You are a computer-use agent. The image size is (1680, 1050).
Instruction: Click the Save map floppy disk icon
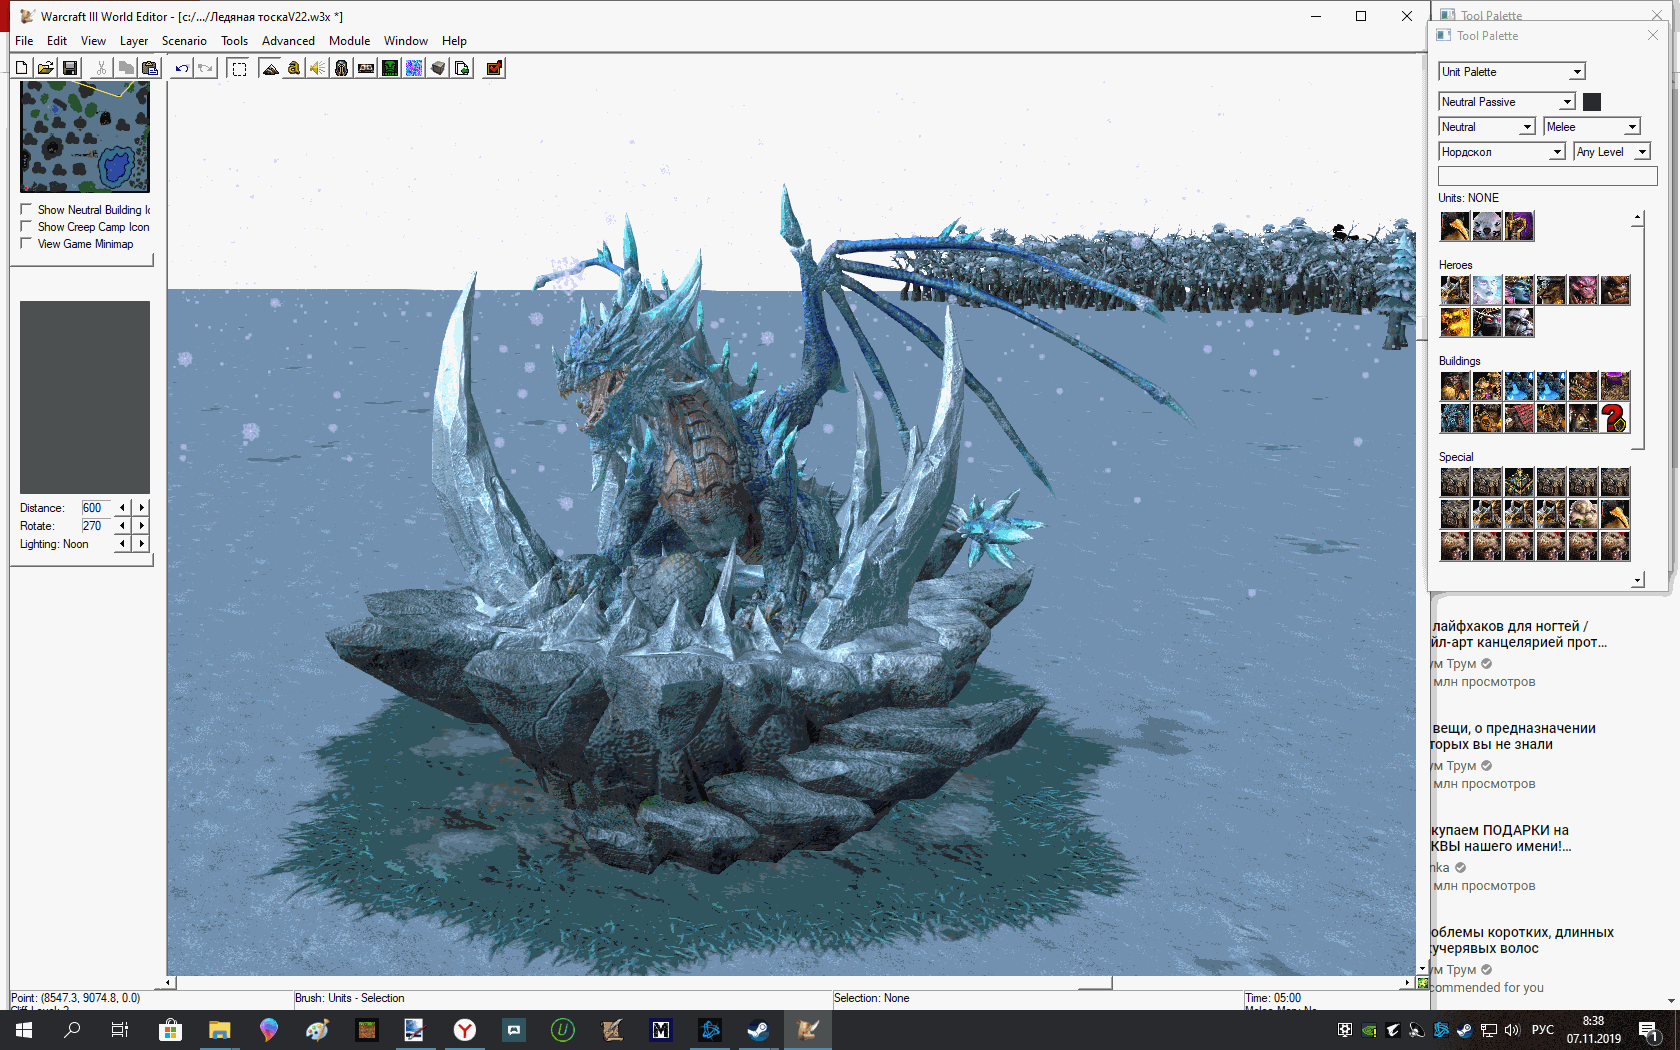coord(70,68)
